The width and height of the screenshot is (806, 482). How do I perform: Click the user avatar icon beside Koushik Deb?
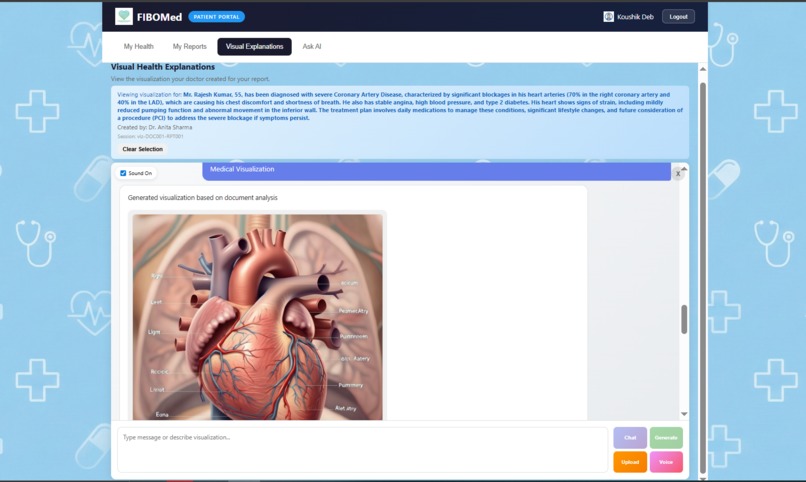608,17
